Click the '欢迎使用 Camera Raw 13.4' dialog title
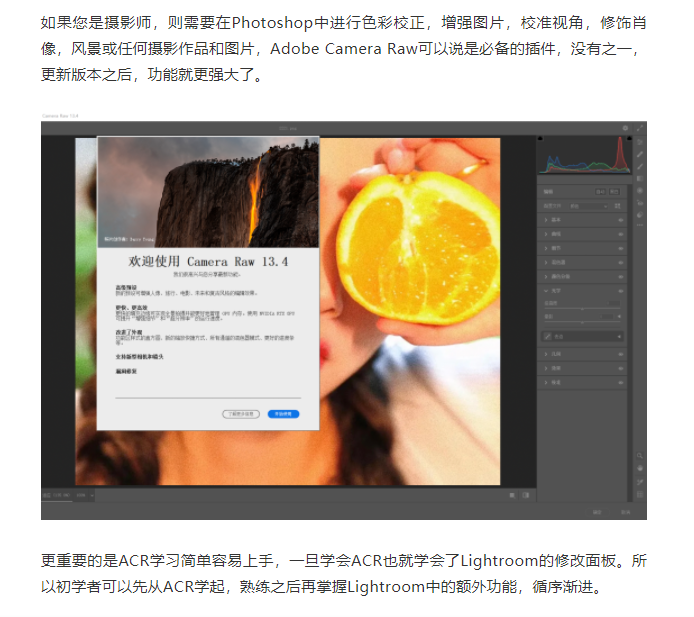The width and height of the screenshot is (694, 617). pos(208,262)
